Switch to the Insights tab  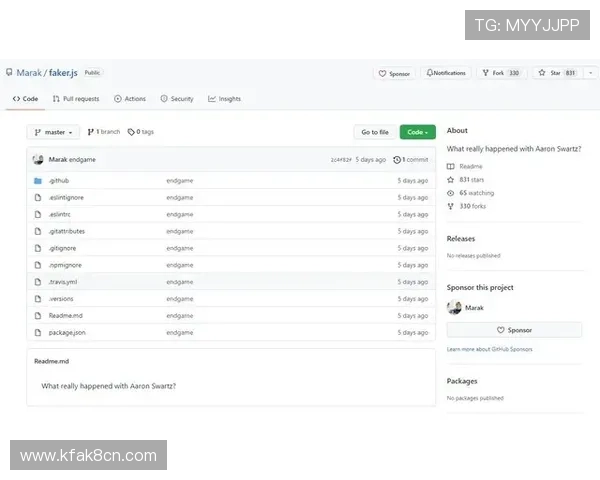click(x=224, y=99)
